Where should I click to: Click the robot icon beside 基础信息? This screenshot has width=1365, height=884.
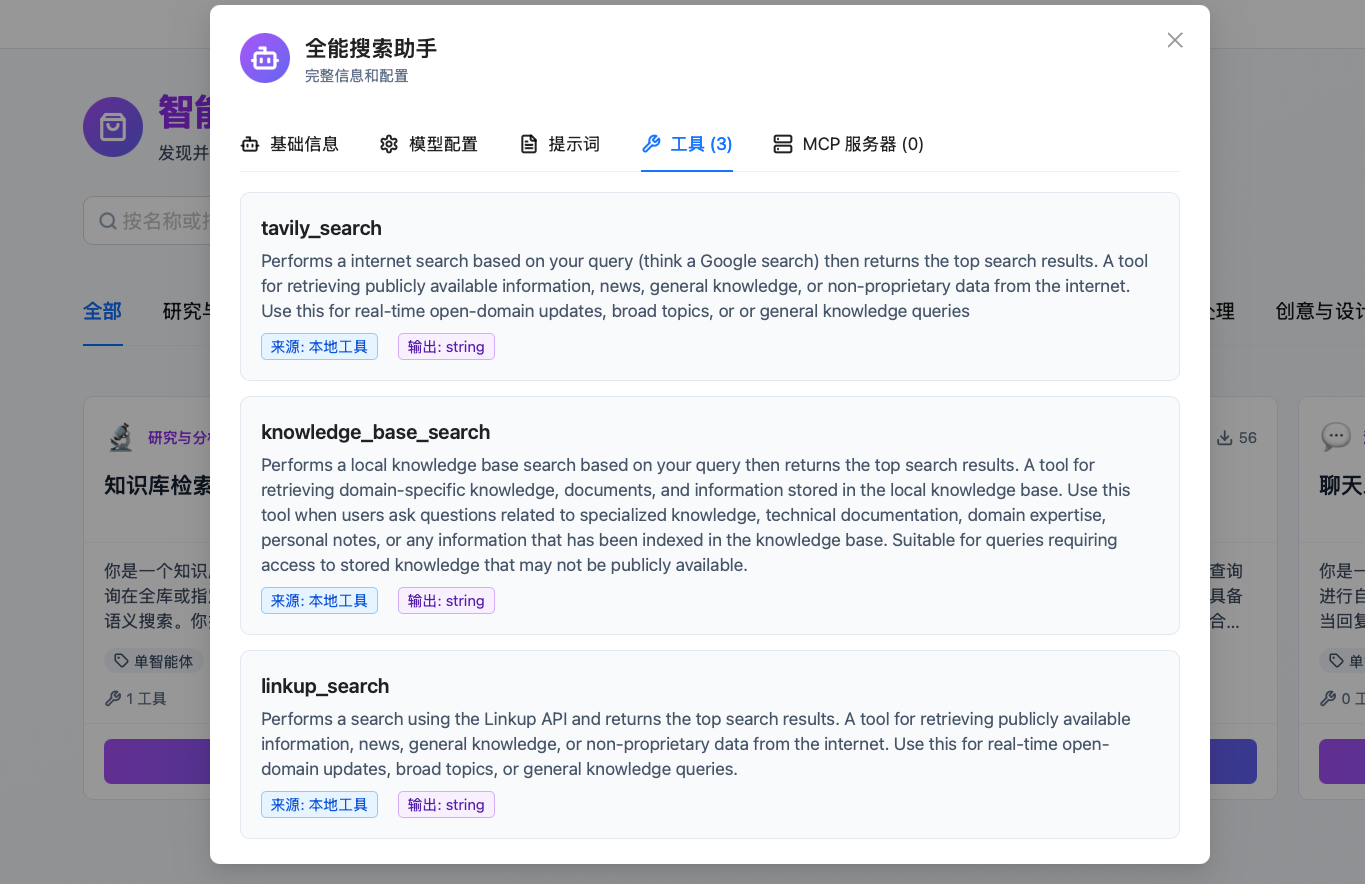(250, 144)
